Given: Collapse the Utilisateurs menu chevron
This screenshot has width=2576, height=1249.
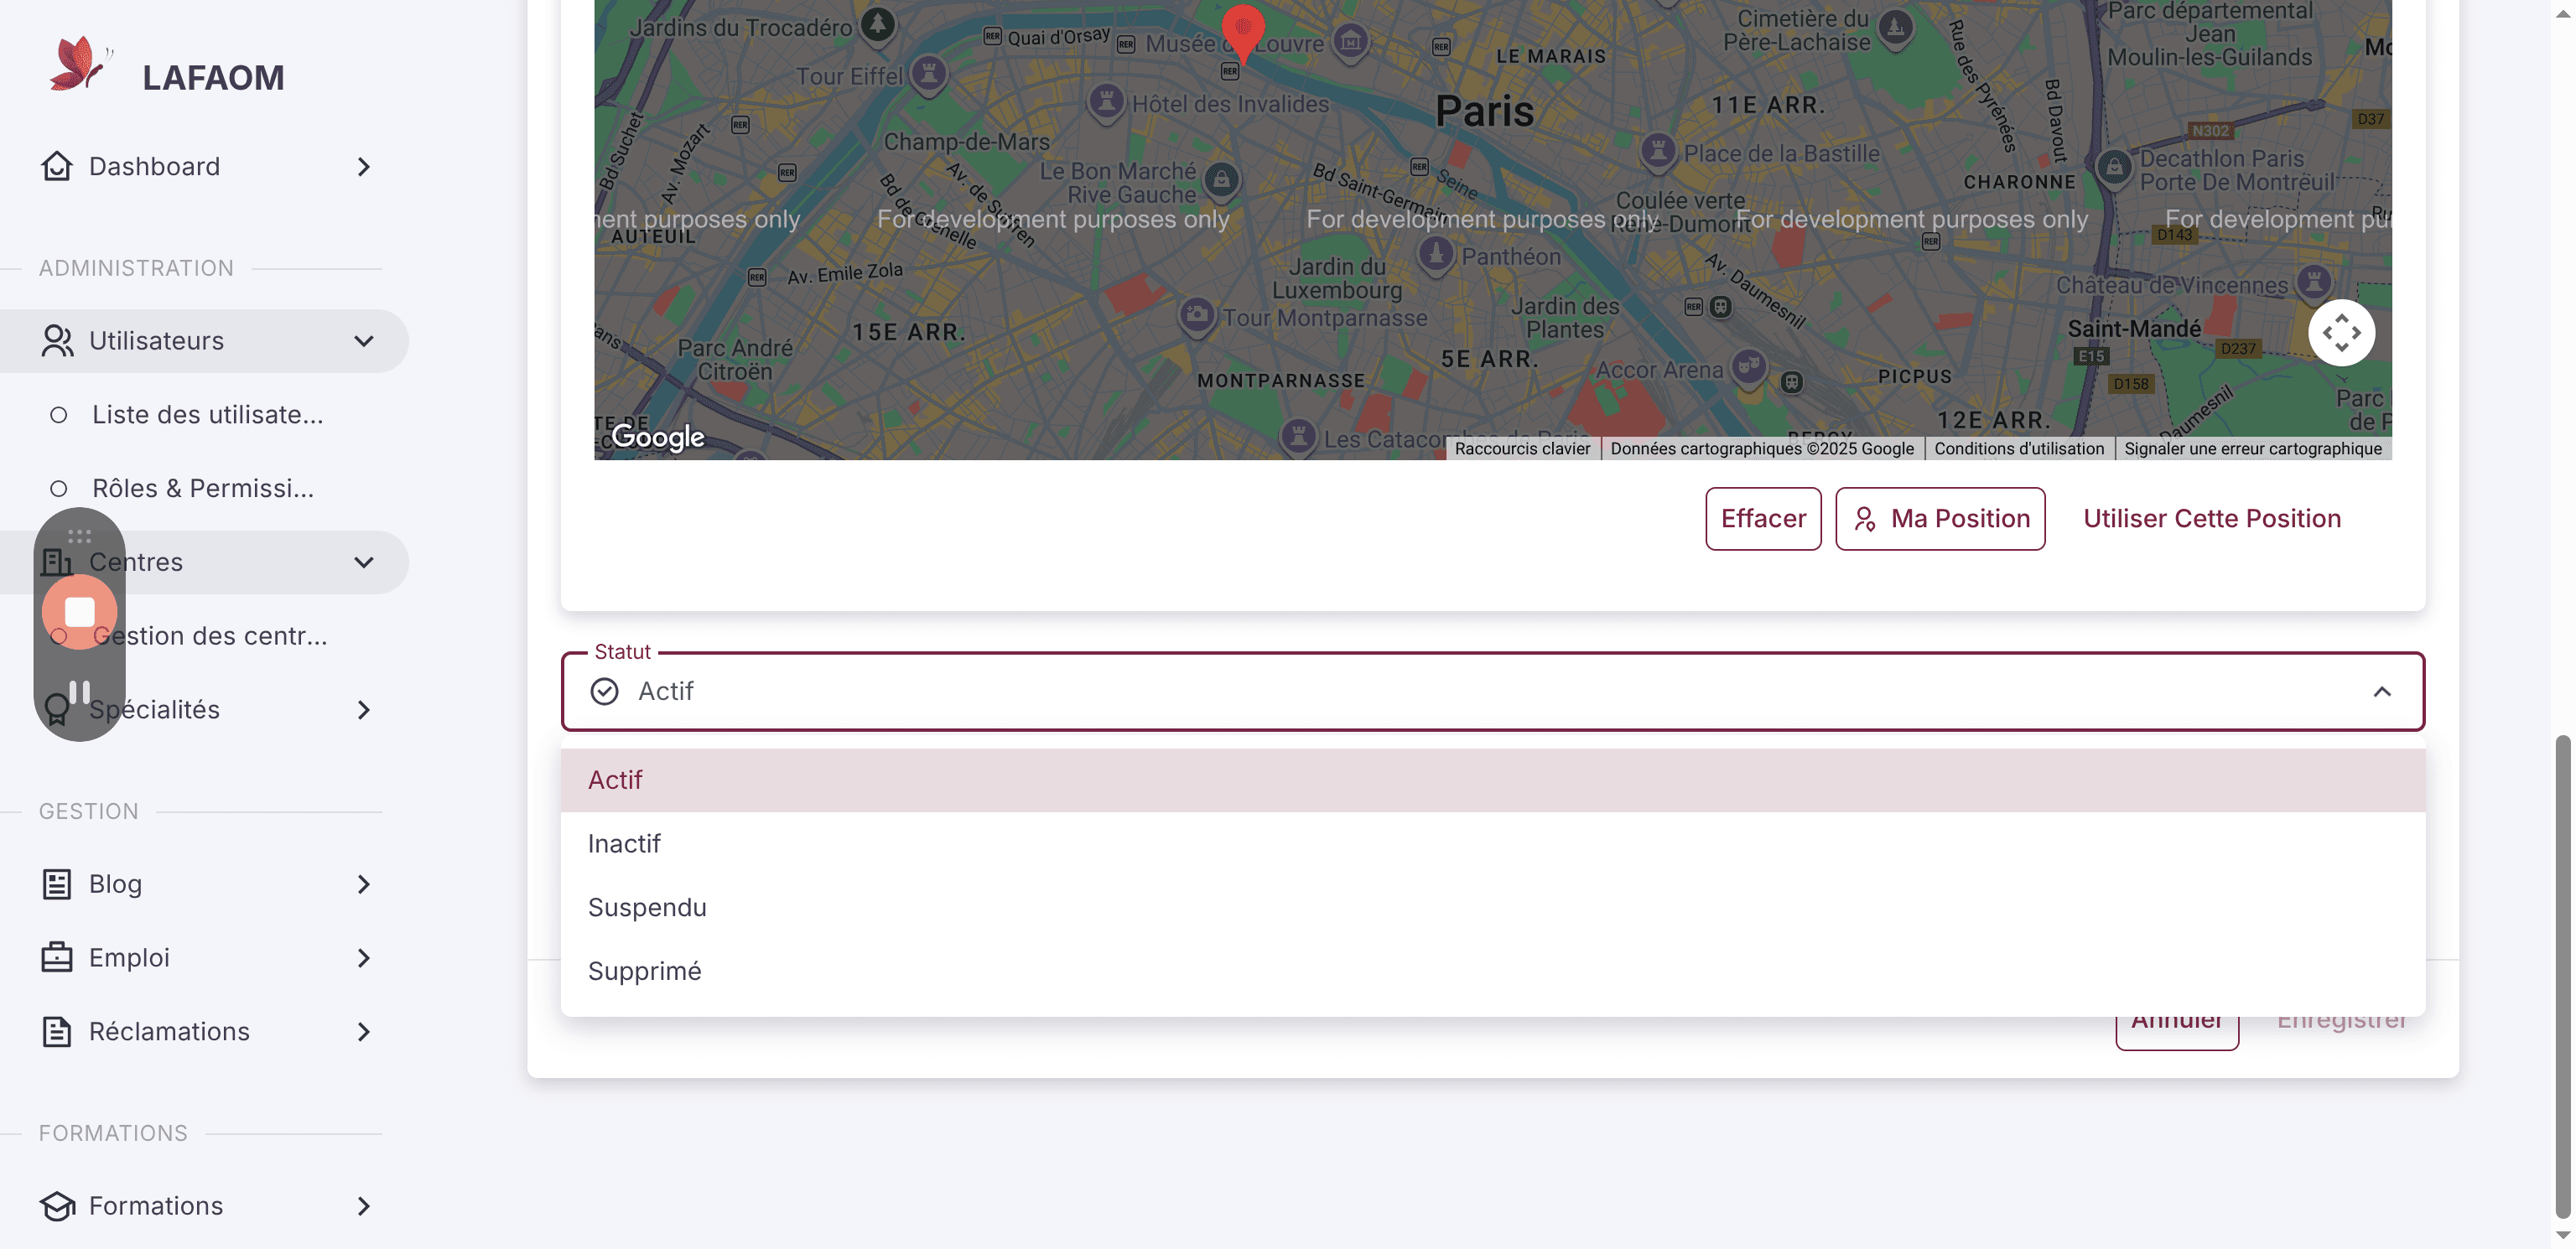Looking at the screenshot, I should click(364, 341).
